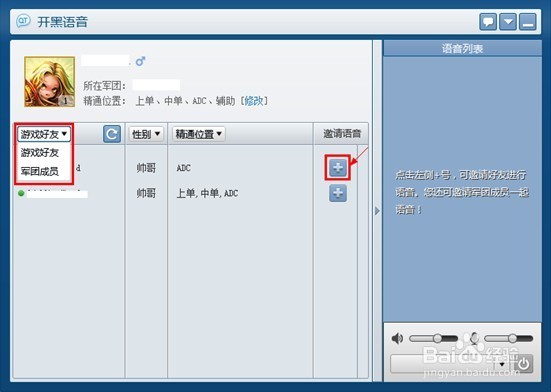The height and width of the screenshot is (392, 551).
Task: Click the male gender symbol icon
Action: (141, 61)
